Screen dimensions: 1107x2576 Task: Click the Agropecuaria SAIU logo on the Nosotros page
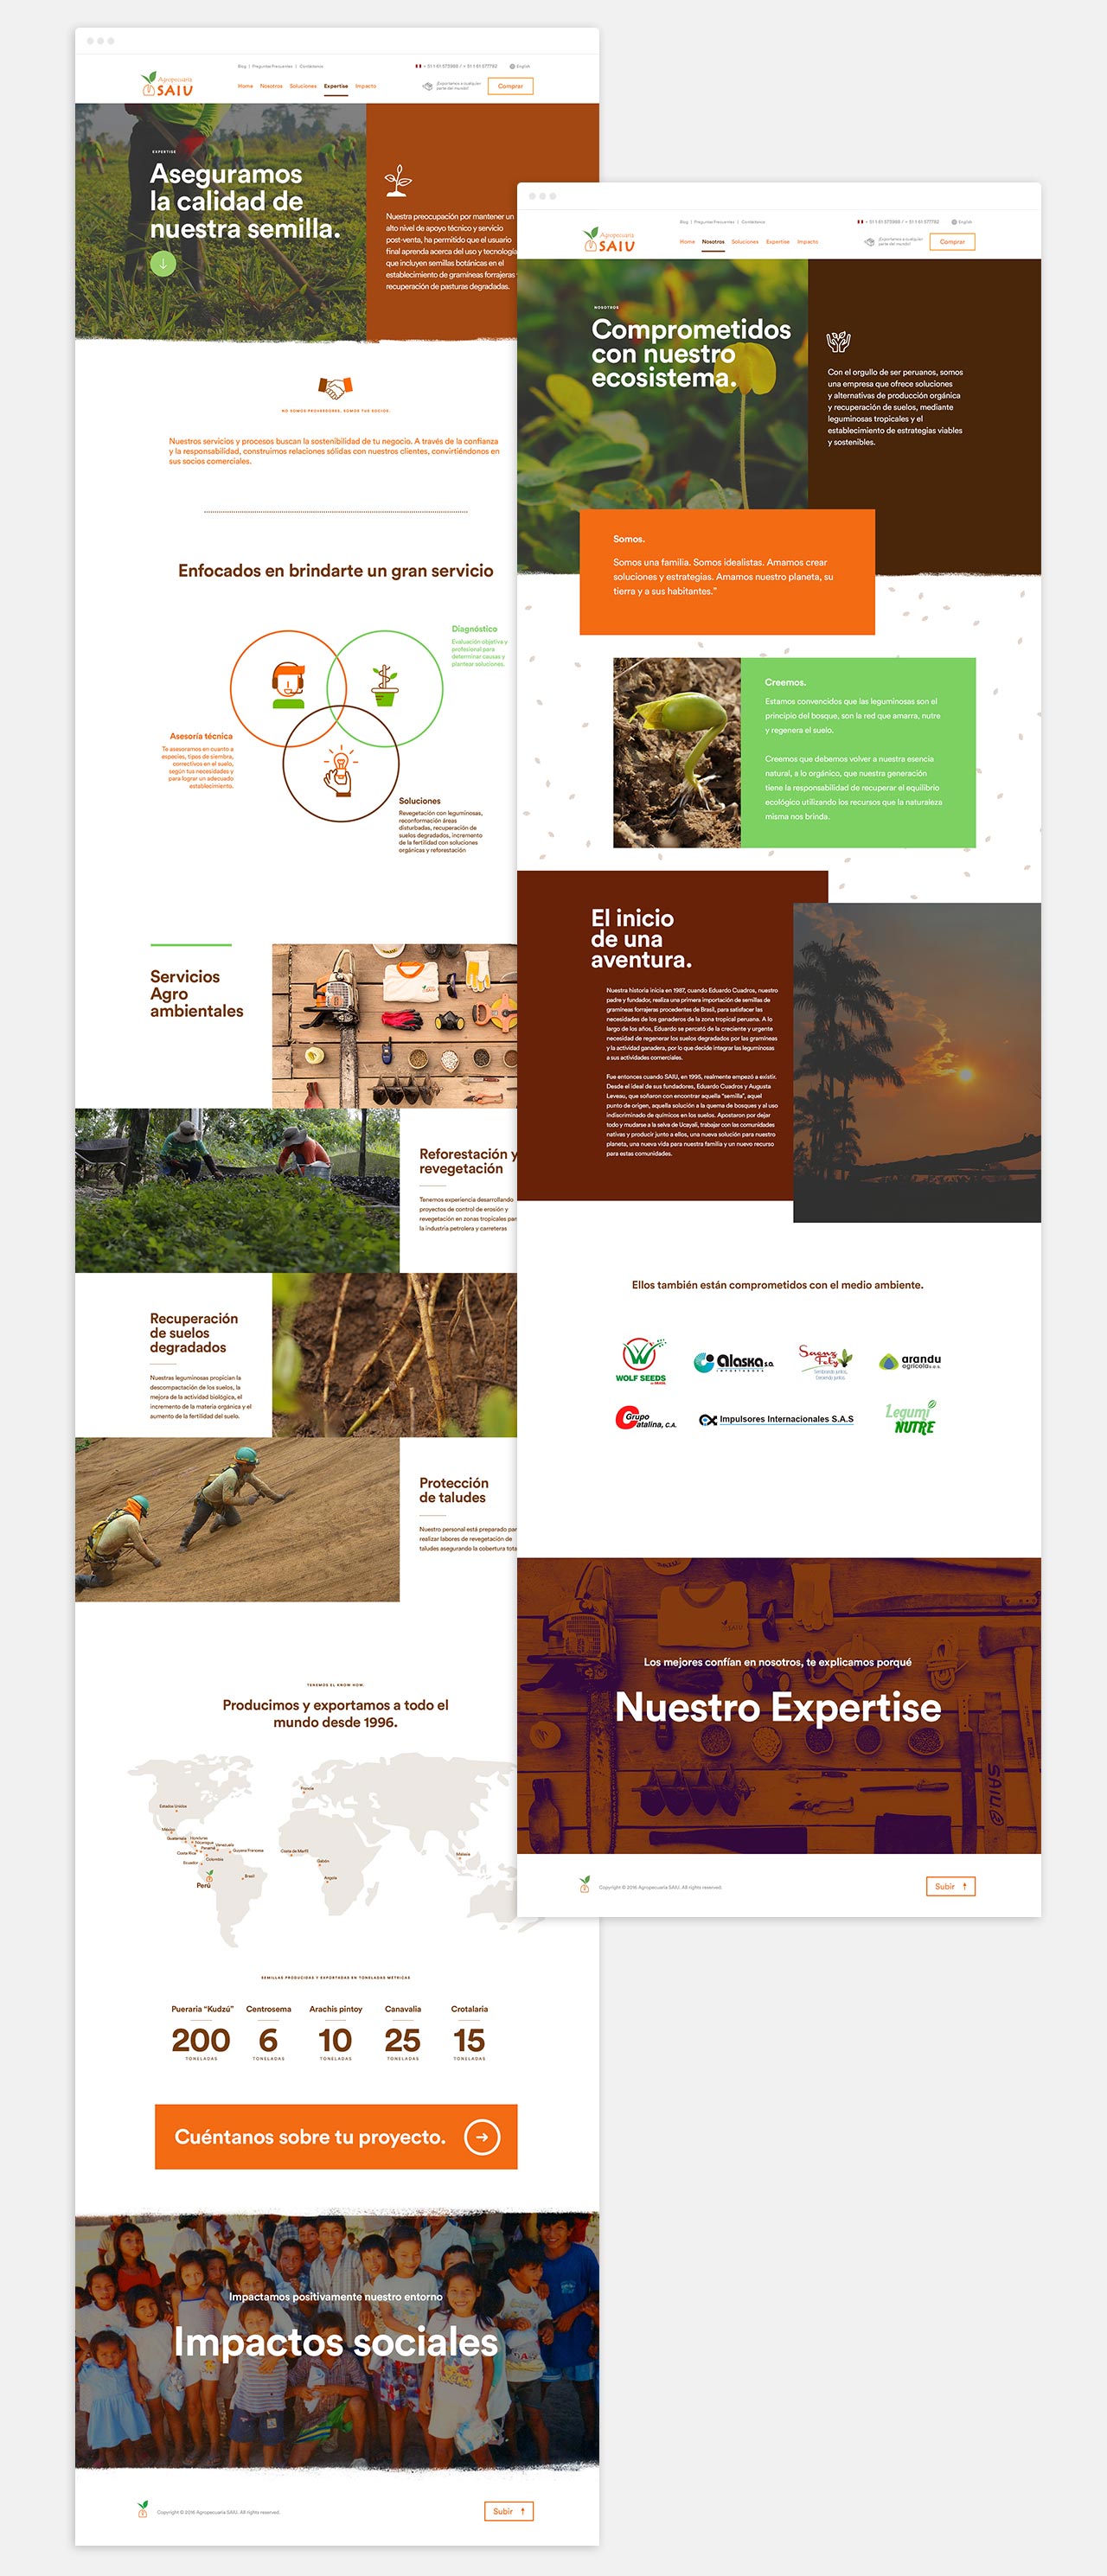point(609,240)
